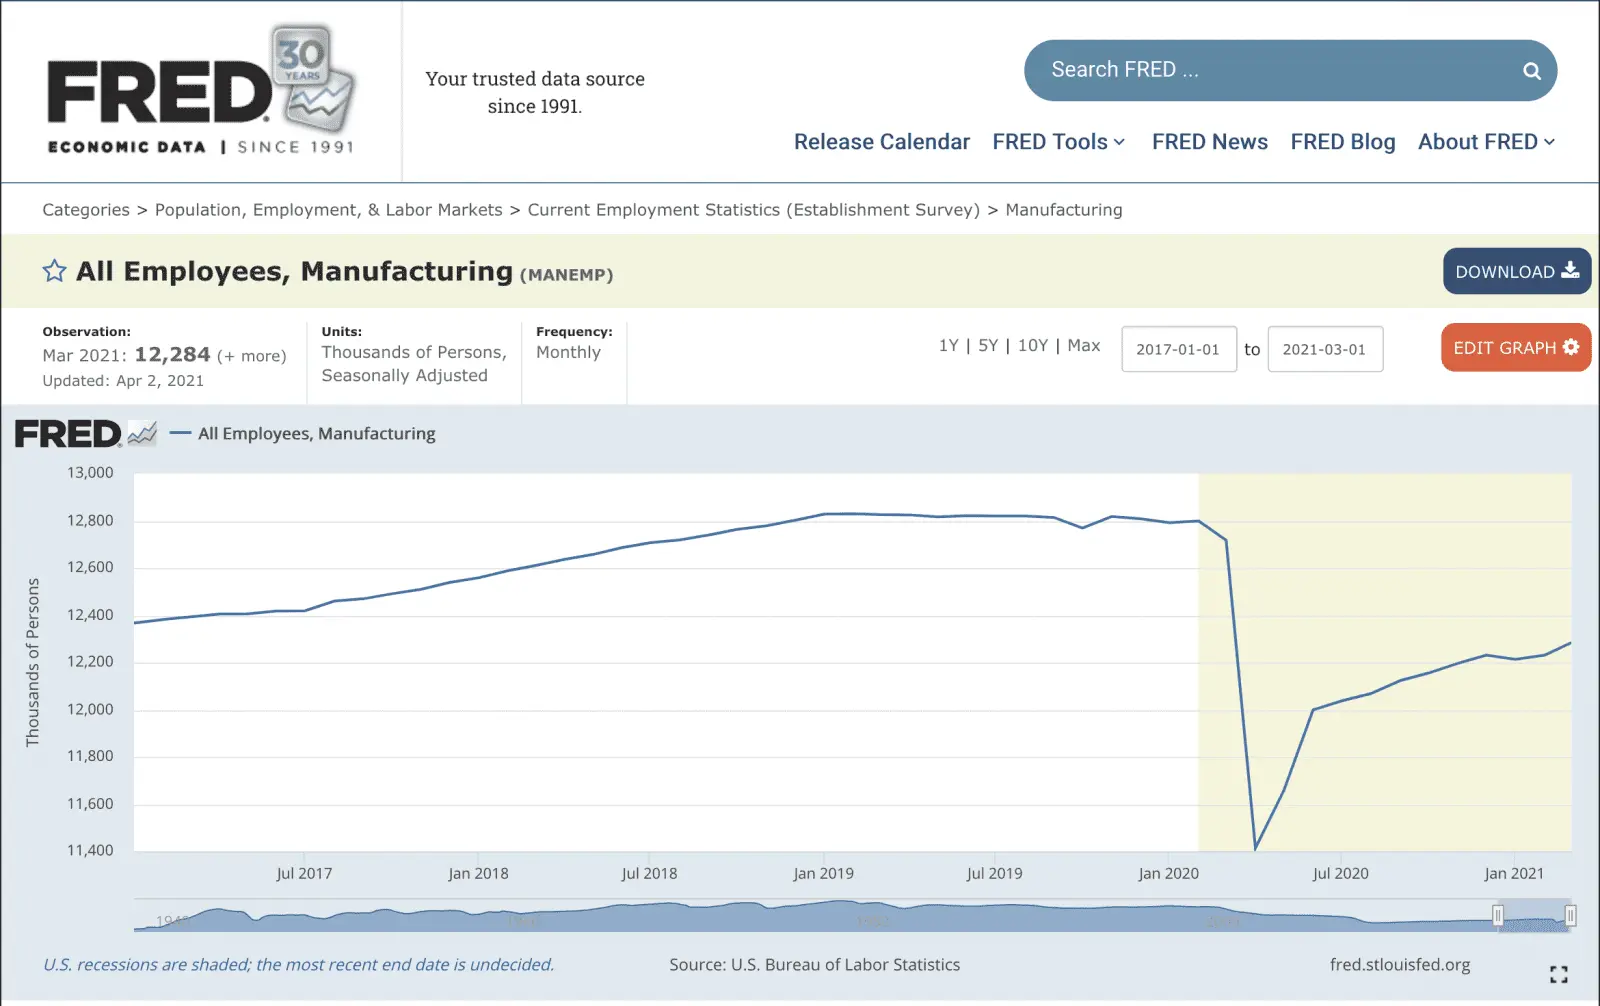This screenshot has width=1600, height=1006.
Task: Select the 10Y date range
Action: [x=1032, y=346]
